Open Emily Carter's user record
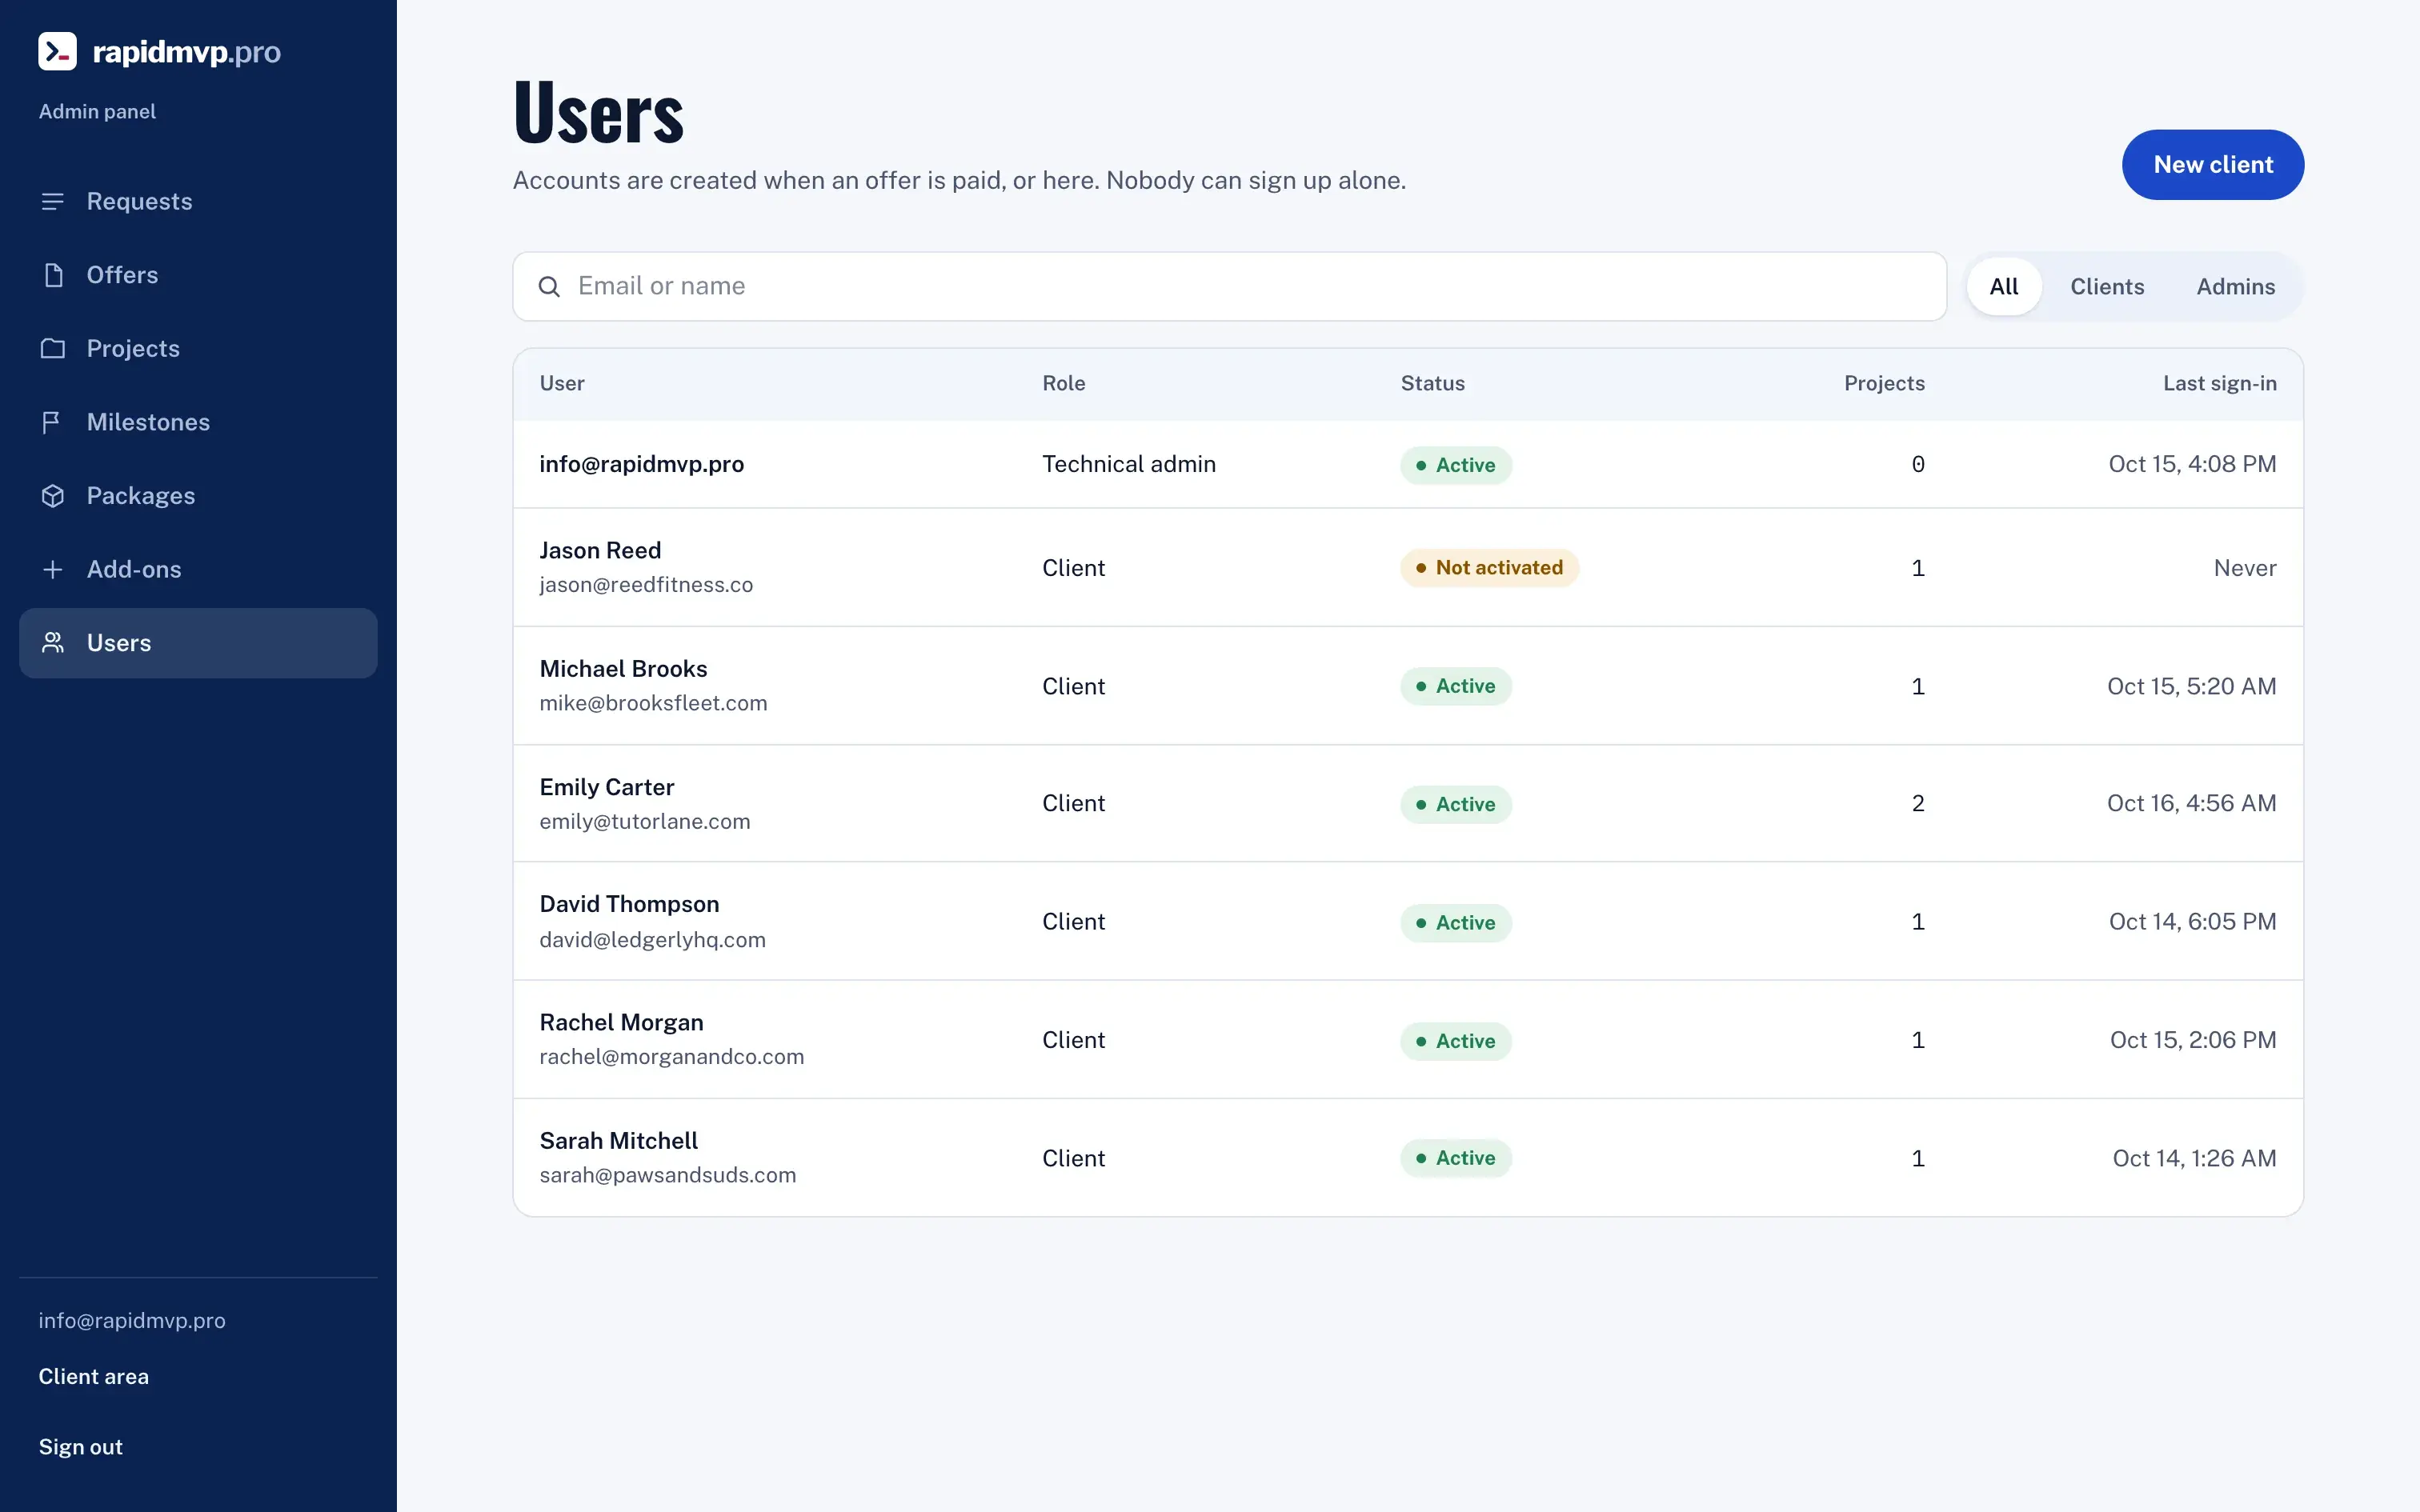Image resolution: width=2420 pixels, height=1512 pixels. pyautogui.click(x=1408, y=804)
